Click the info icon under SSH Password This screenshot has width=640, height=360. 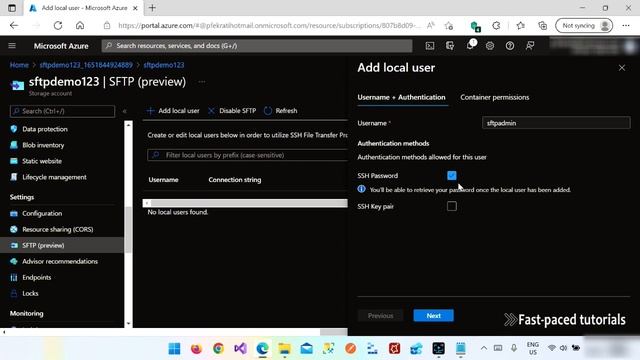[x=362, y=189]
